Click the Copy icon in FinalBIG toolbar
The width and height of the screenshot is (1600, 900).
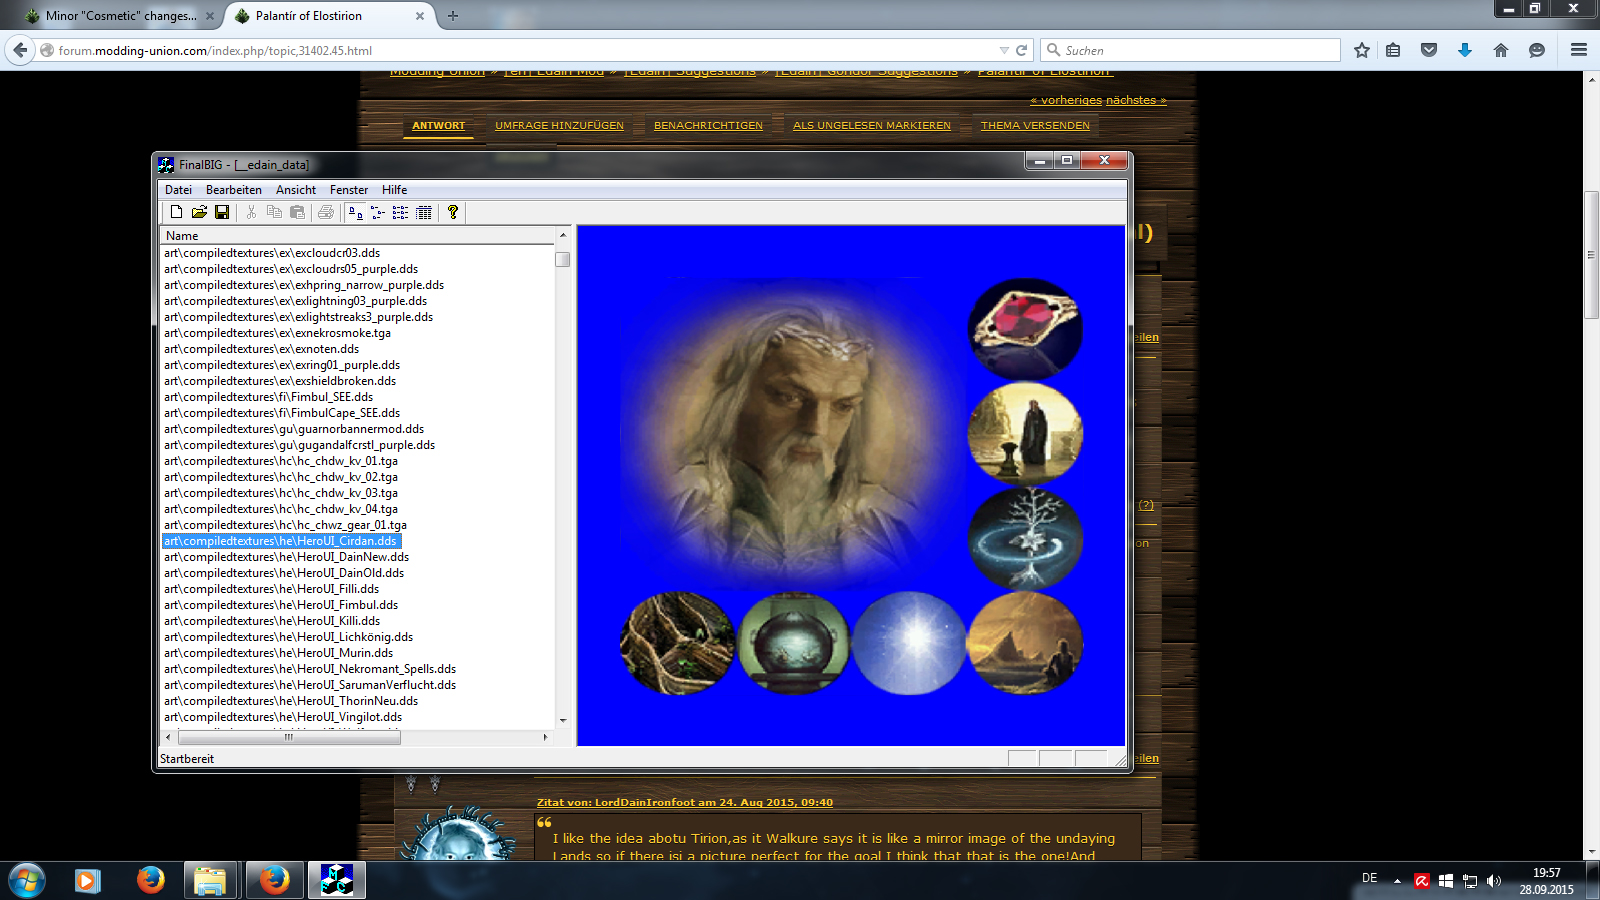pos(274,212)
